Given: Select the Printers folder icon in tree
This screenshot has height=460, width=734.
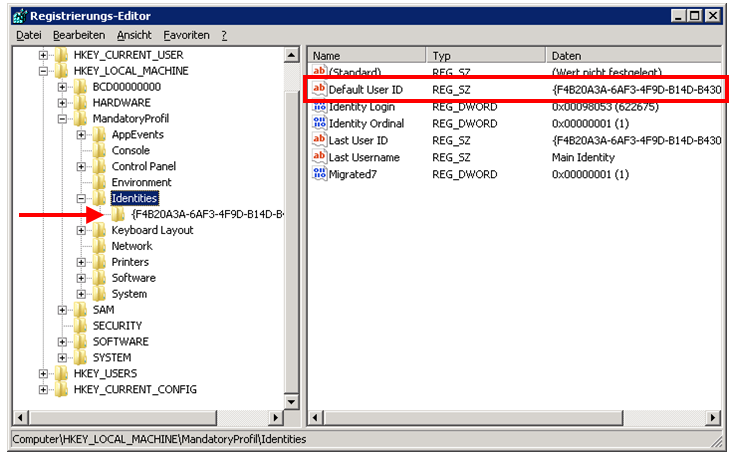Looking at the screenshot, I should click(x=99, y=262).
